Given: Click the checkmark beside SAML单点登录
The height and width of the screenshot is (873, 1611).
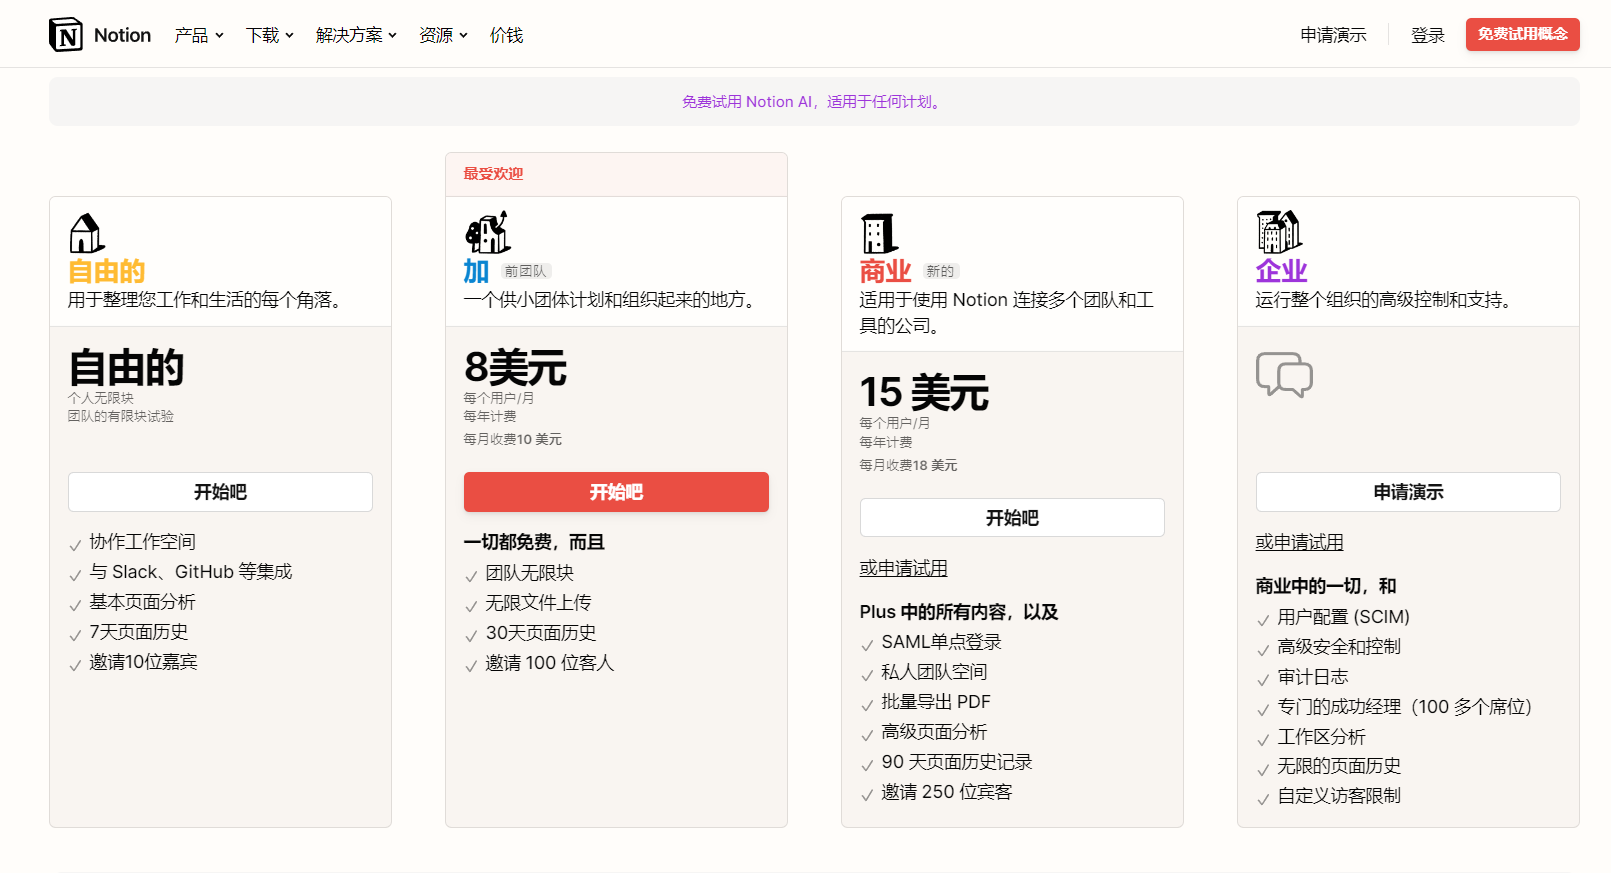Looking at the screenshot, I should [x=867, y=645].
